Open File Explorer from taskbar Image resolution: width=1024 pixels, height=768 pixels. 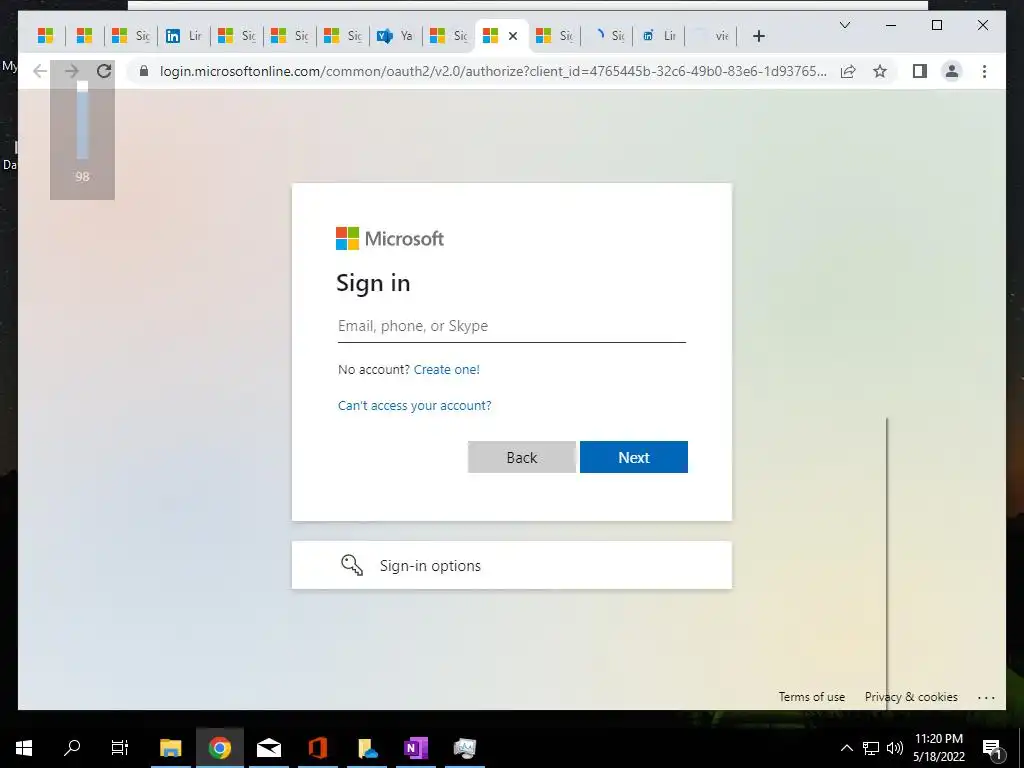(x=171, y=748)
